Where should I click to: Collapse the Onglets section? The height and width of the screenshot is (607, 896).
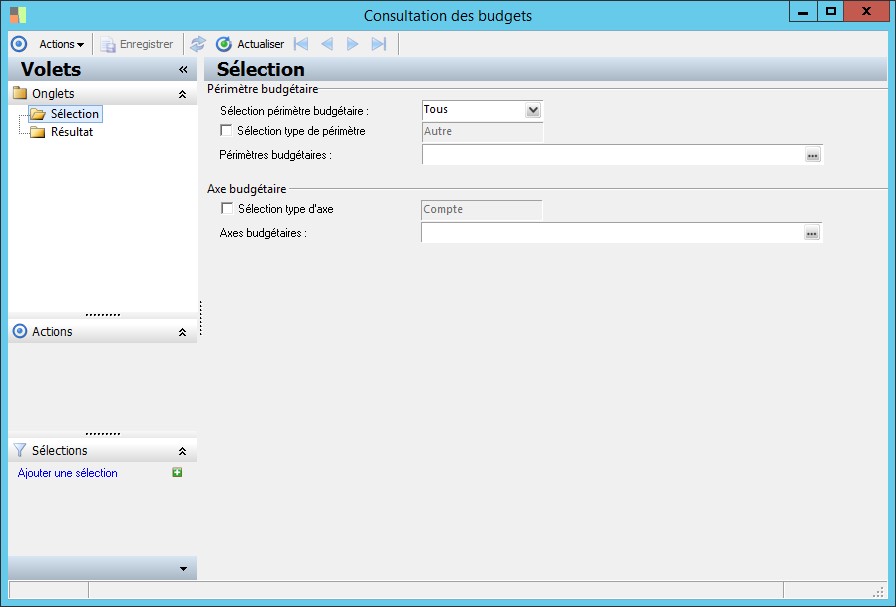pos(182,94)
